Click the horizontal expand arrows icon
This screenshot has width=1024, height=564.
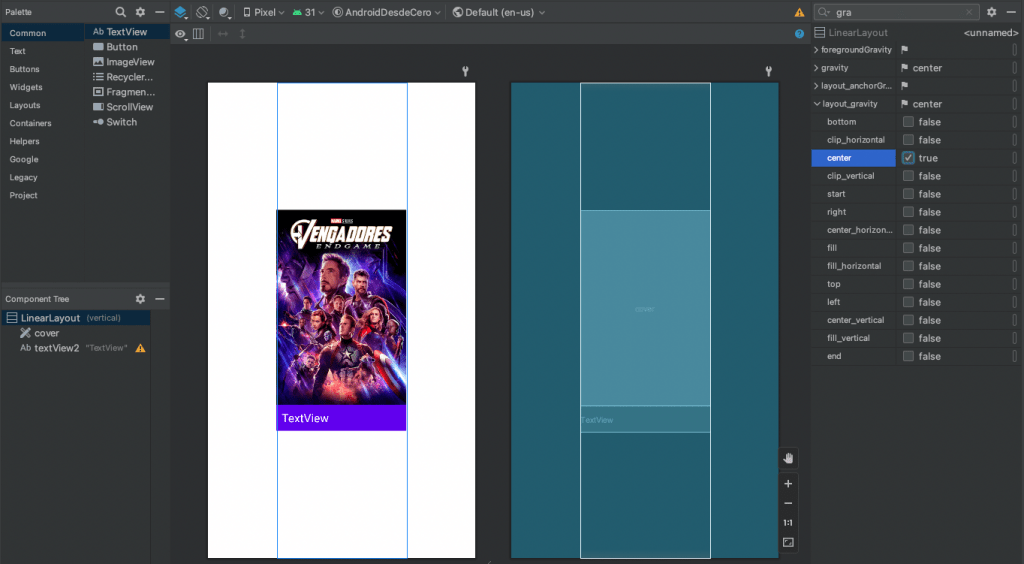point(223,34)
